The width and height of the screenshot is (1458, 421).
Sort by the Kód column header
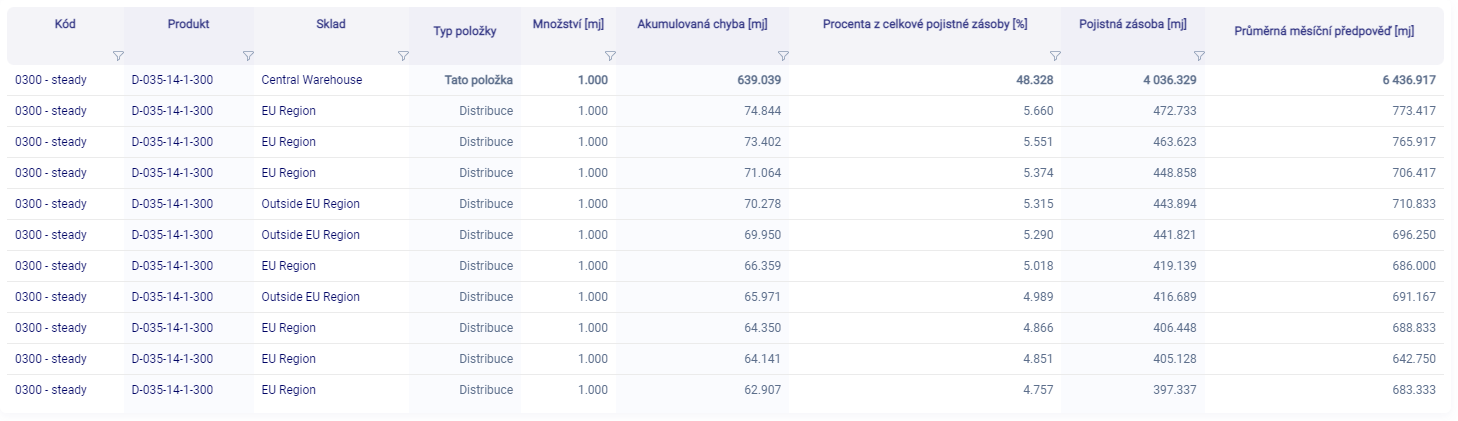pyautogui.click(x=65, y=24)
